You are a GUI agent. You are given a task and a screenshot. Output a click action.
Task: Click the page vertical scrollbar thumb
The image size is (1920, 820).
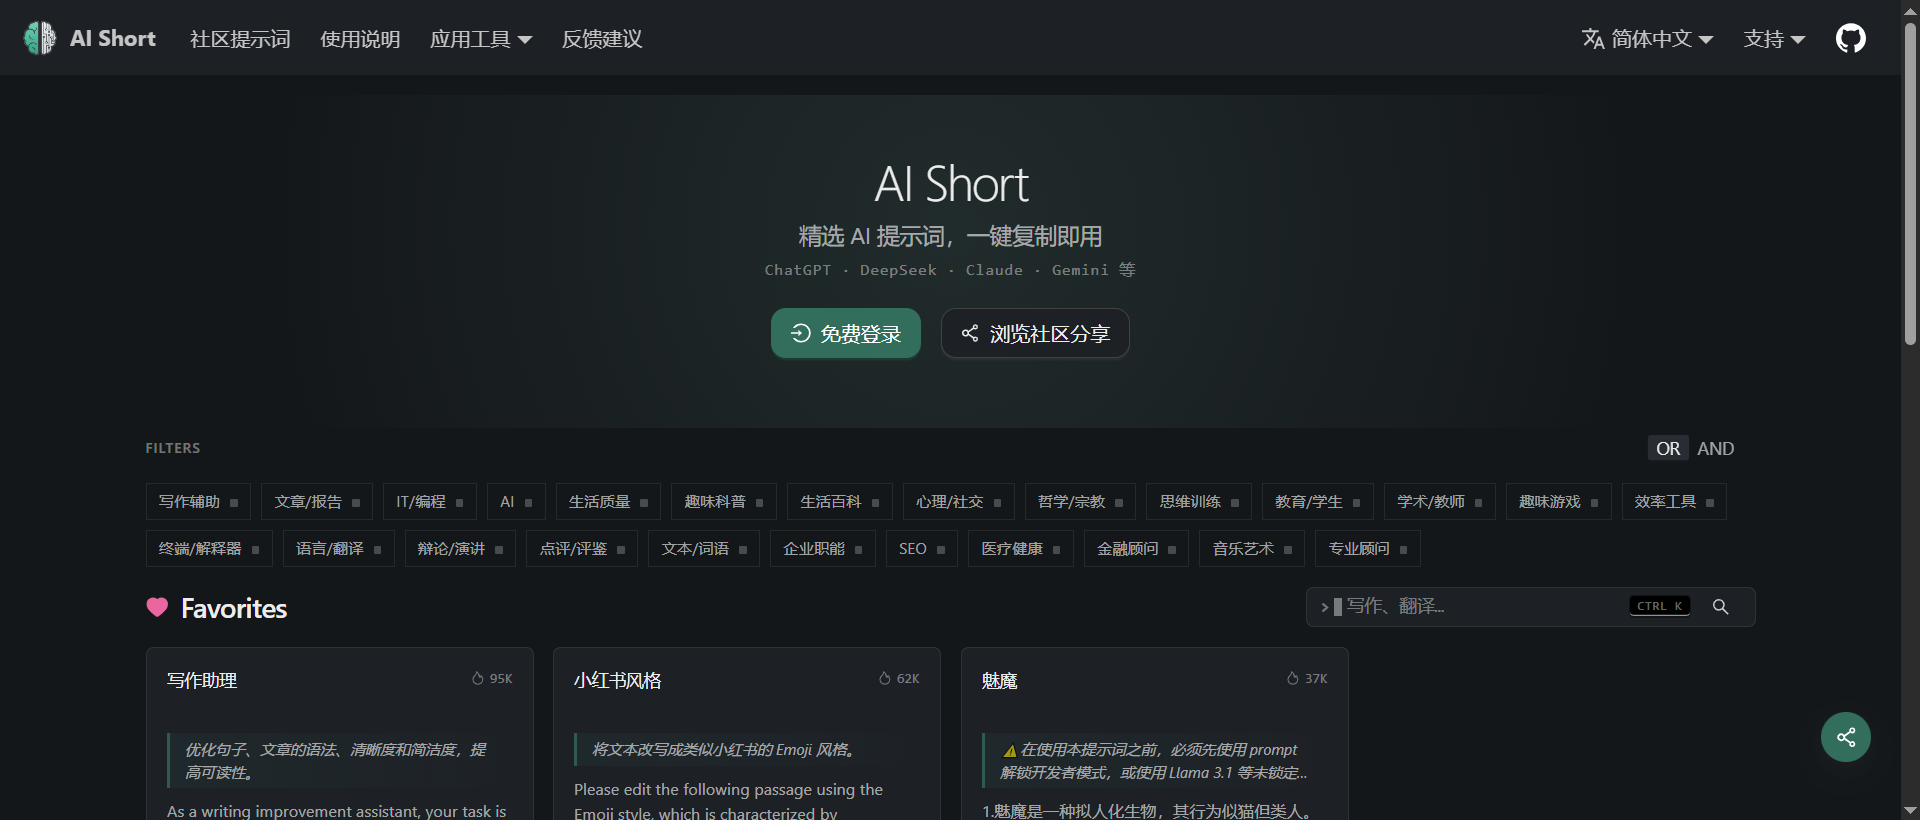click(x=1910, y=185)
